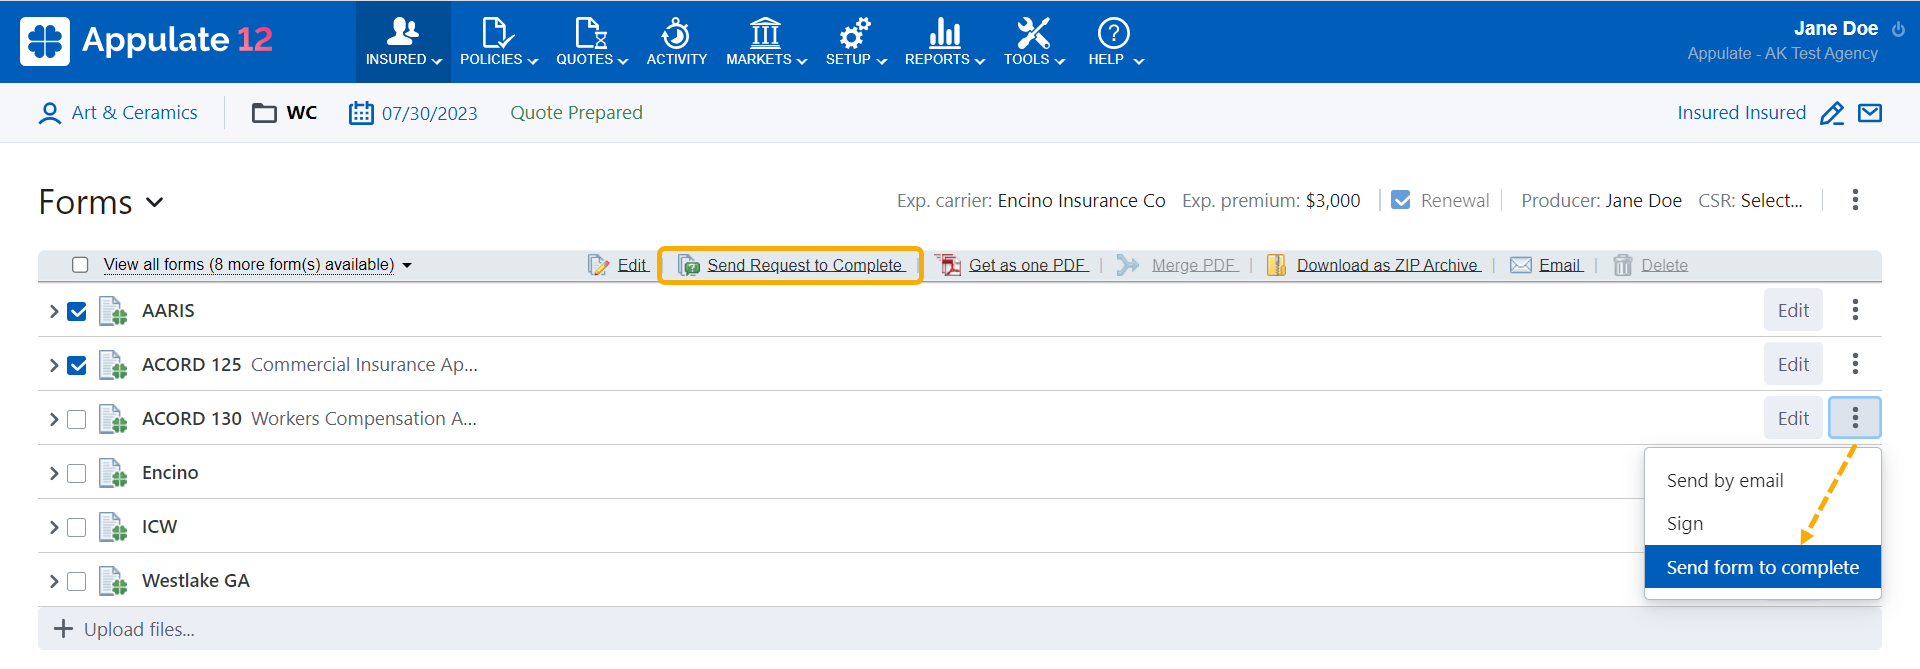Uncheck the ACORD 125 checkbox
This screenshot has height=669, width=1920.
(x=77, y=365)
